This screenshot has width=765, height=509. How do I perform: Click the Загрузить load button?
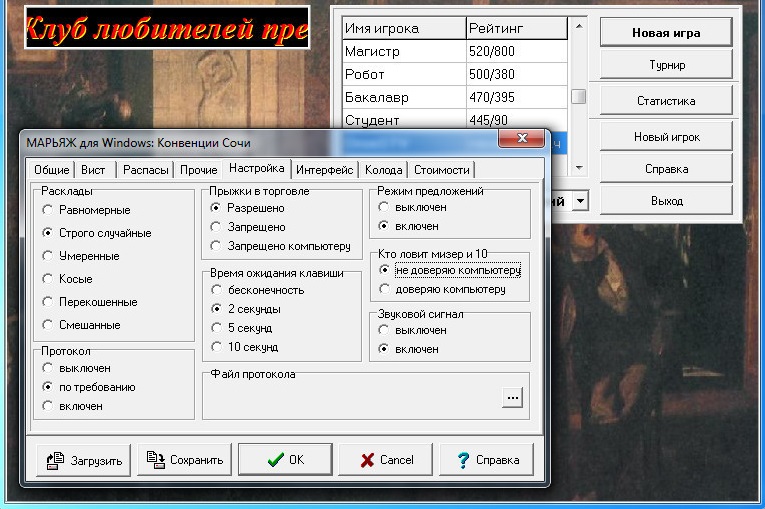(84, 460)
